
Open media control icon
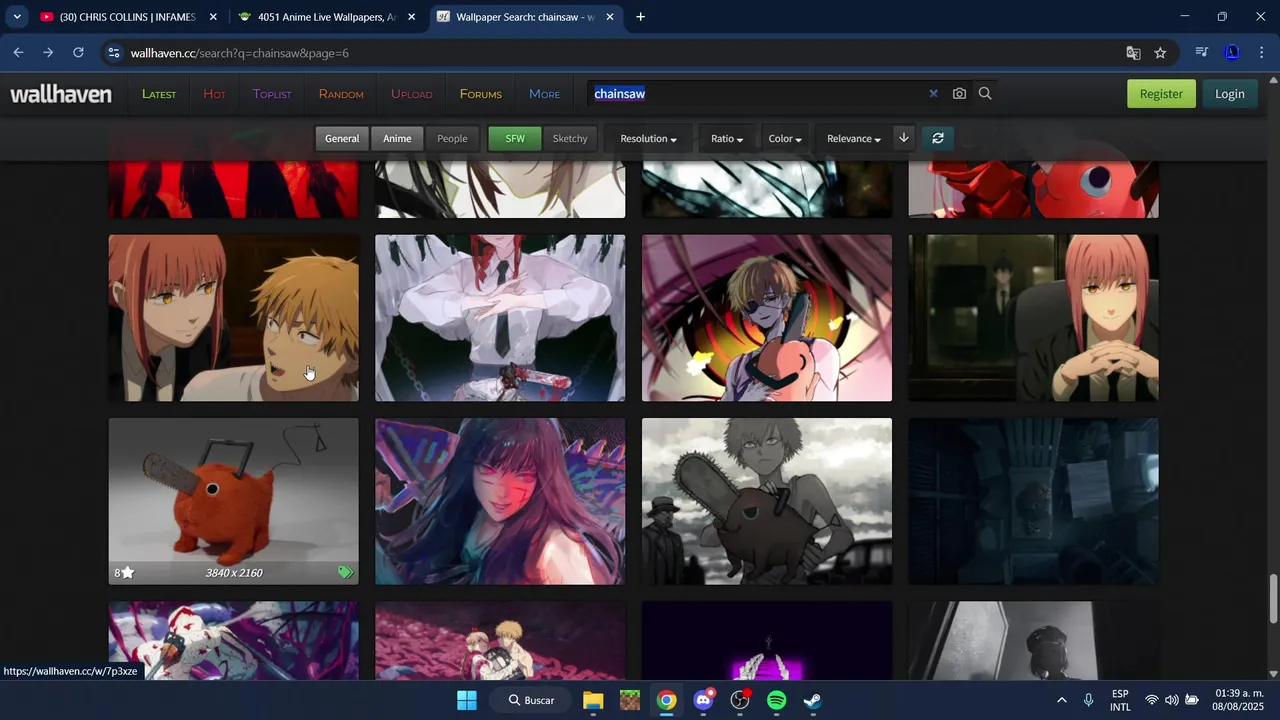[x=1202, y=53]
